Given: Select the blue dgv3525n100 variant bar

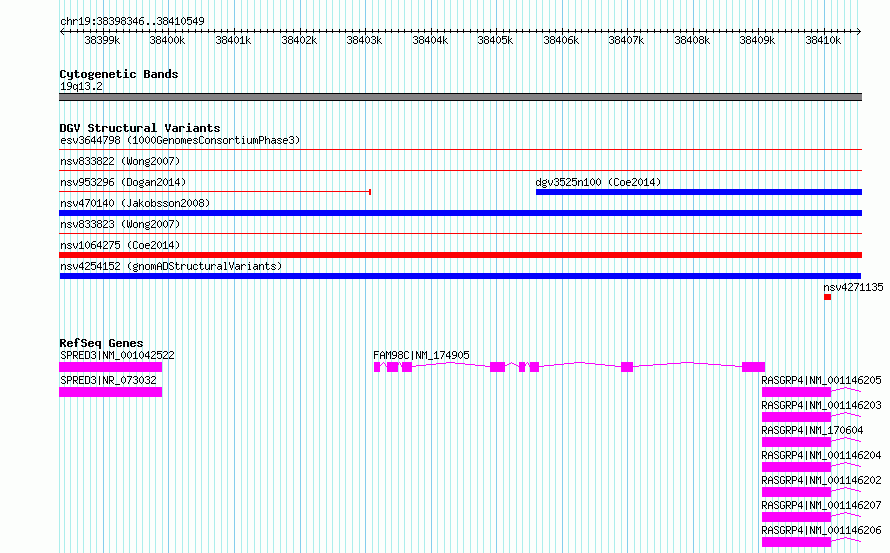Looking at the screenshot, I should [699, 192].
